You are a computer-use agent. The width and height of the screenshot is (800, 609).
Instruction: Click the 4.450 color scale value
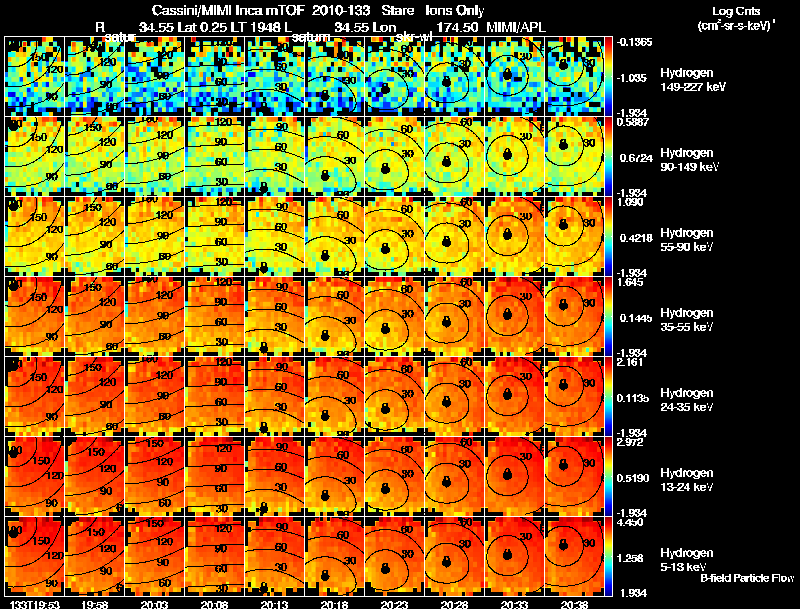pos(630,522)
